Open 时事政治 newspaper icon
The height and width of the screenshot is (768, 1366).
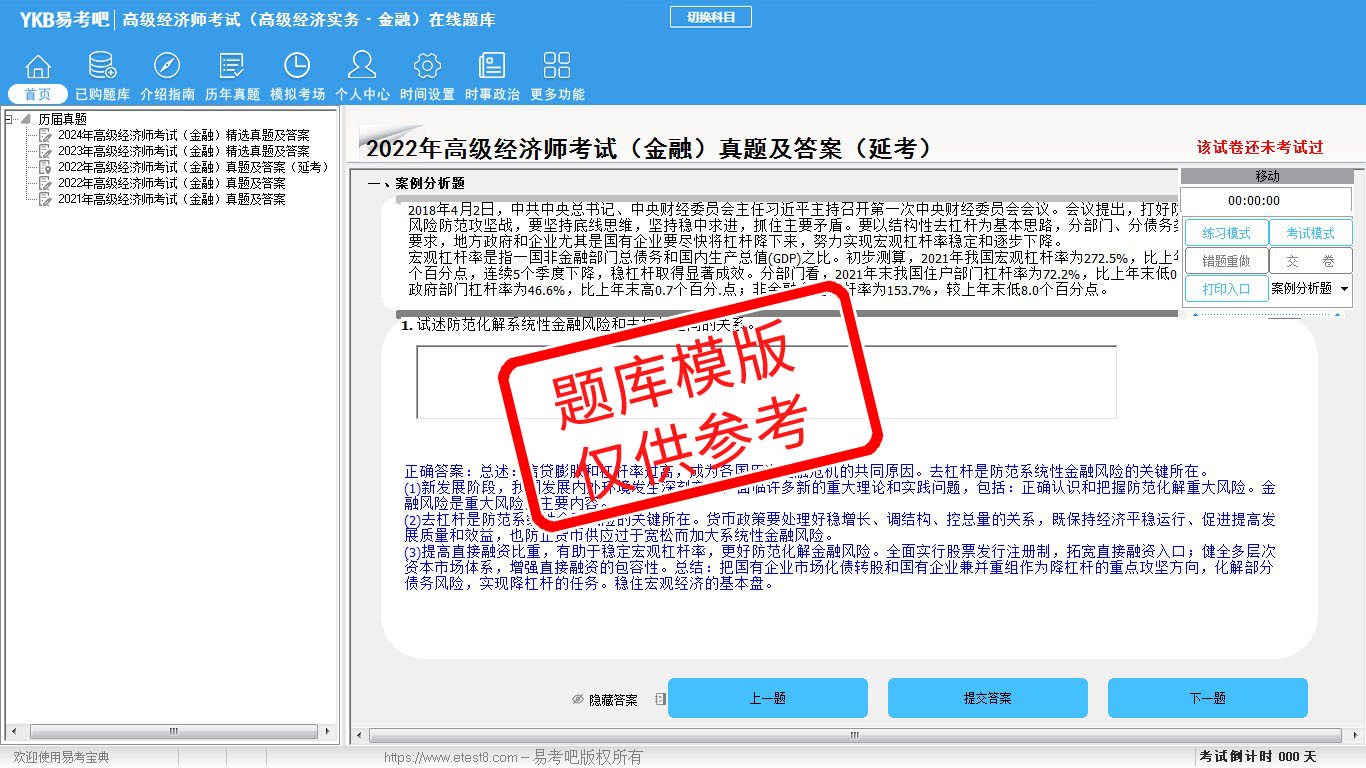click(492, 67)
